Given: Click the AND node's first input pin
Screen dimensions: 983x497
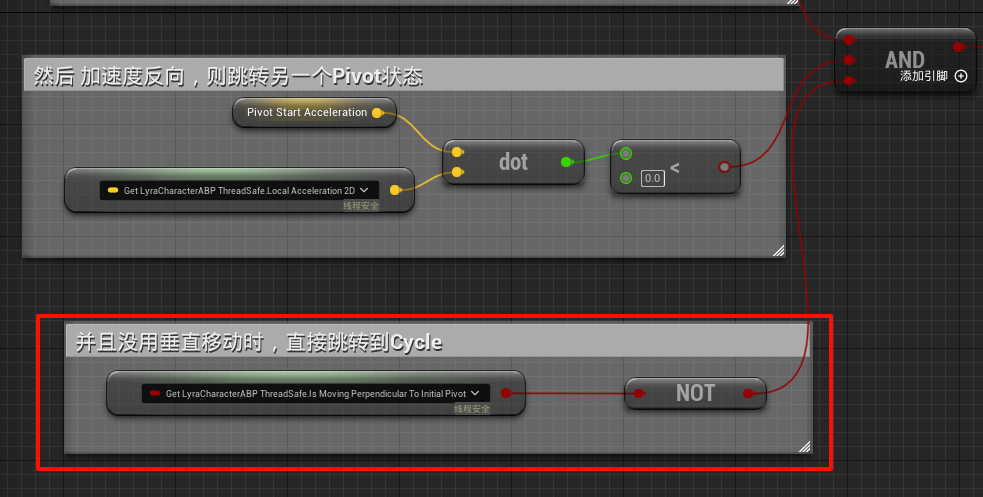Looking at the screenshot, I should [849, 40].
